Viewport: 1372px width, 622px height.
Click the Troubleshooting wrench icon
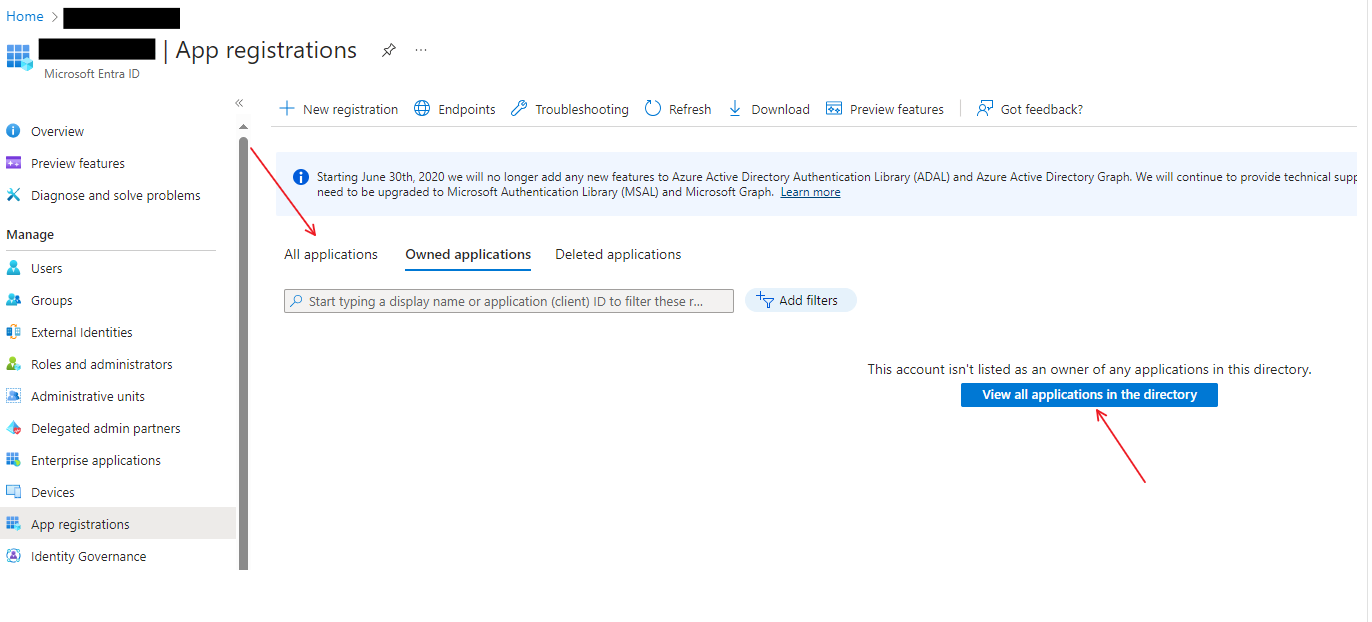tap(519, 109)
